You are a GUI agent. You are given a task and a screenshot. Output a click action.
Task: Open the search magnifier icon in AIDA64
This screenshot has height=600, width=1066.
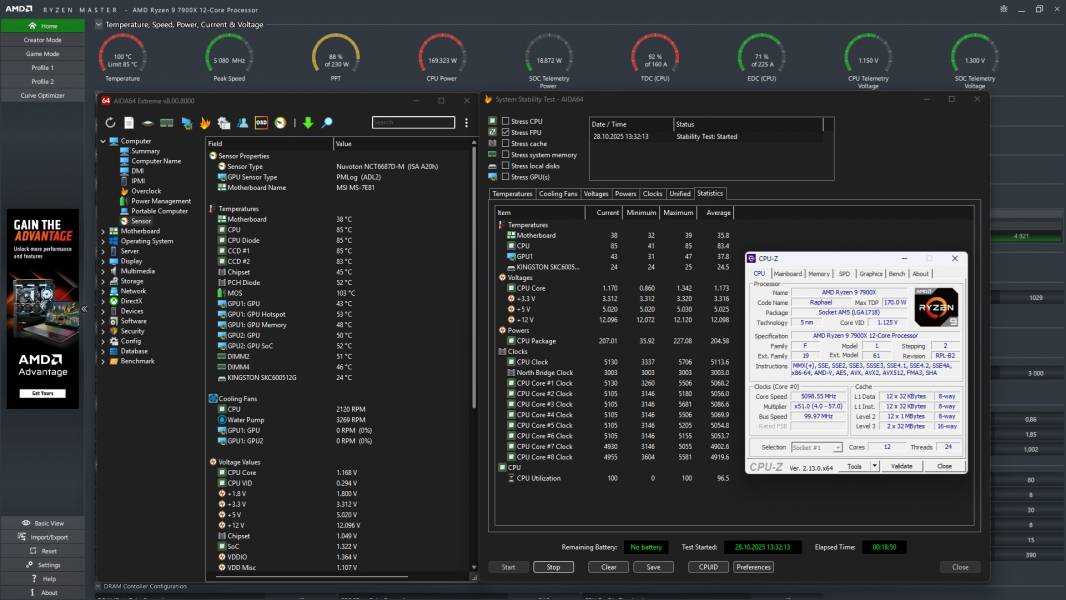(327, 122)
